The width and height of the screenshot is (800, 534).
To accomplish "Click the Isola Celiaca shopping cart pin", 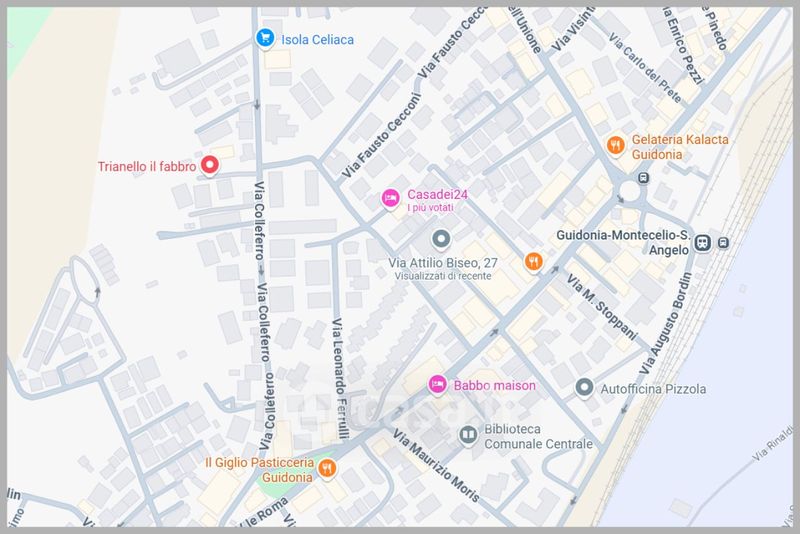I will (x=265, y=38).
